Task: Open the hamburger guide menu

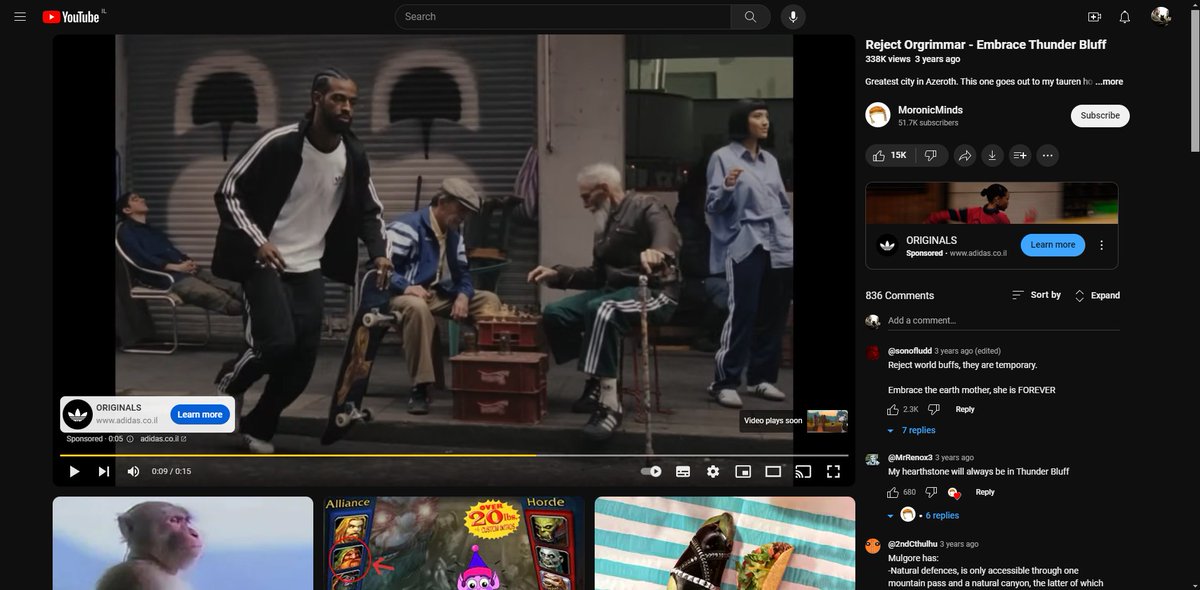Action: [x=20, y=17]
